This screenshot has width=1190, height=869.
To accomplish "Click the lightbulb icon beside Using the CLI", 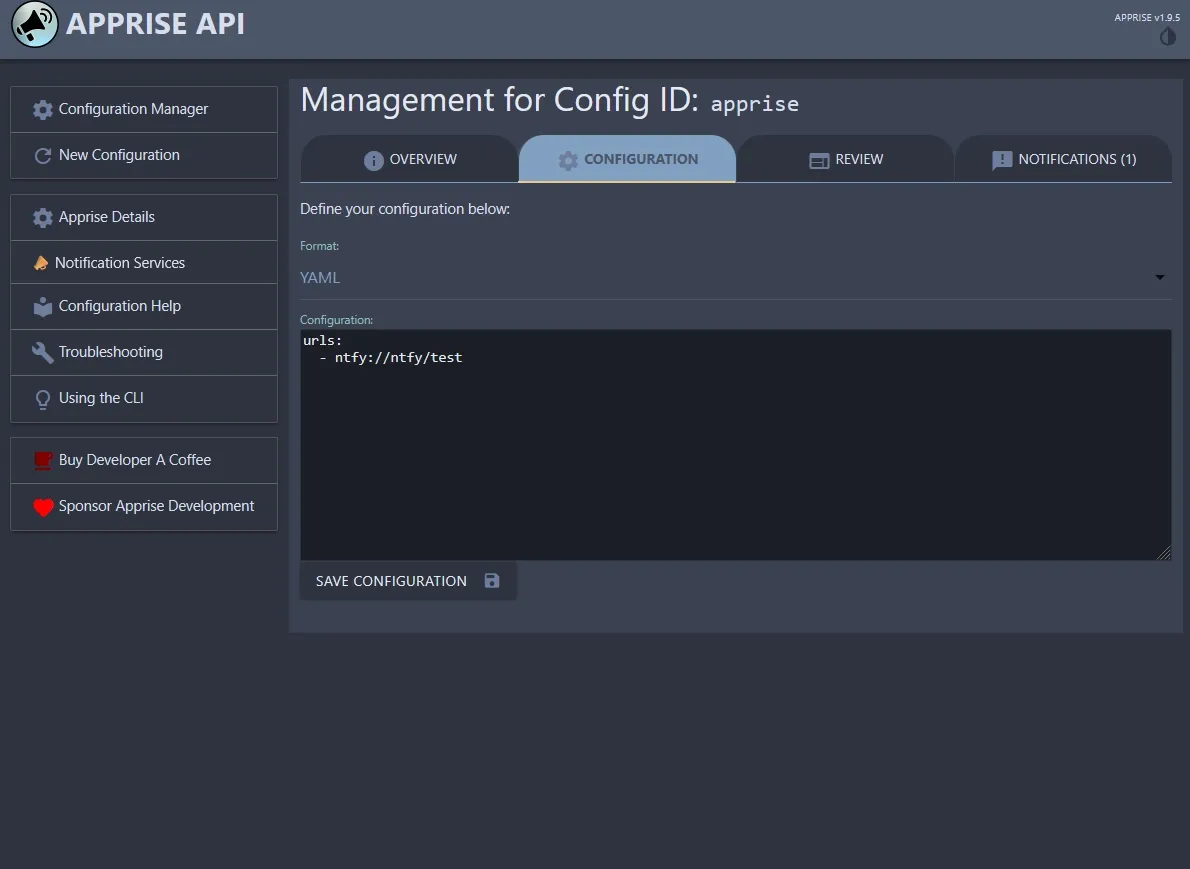I will [x=42, y=399].
